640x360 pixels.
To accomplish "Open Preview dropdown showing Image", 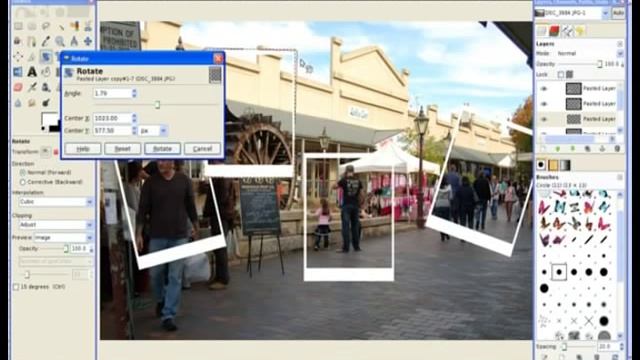I will [x=63, y=238].
